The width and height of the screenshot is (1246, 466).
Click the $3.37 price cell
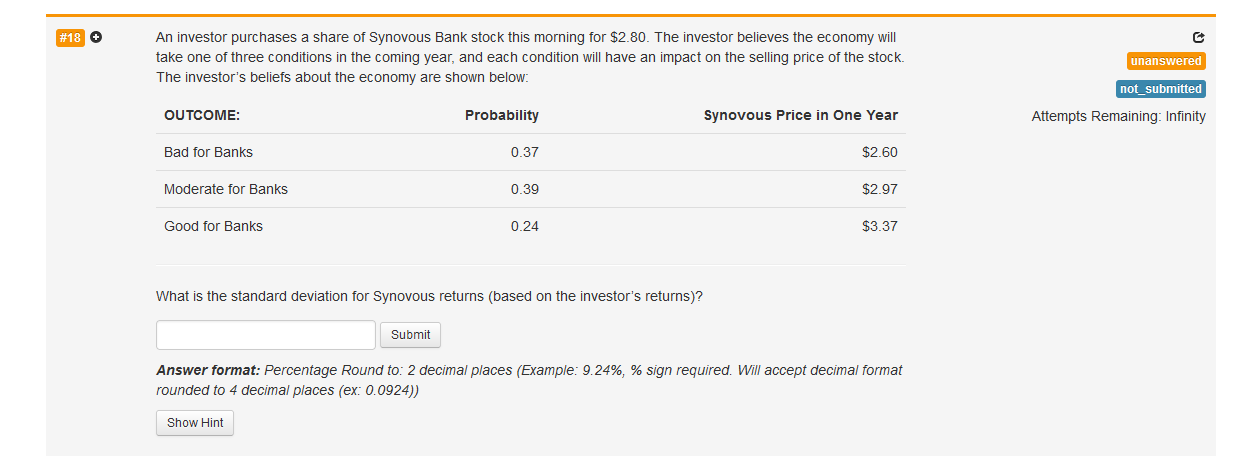[x=880, y=226]
